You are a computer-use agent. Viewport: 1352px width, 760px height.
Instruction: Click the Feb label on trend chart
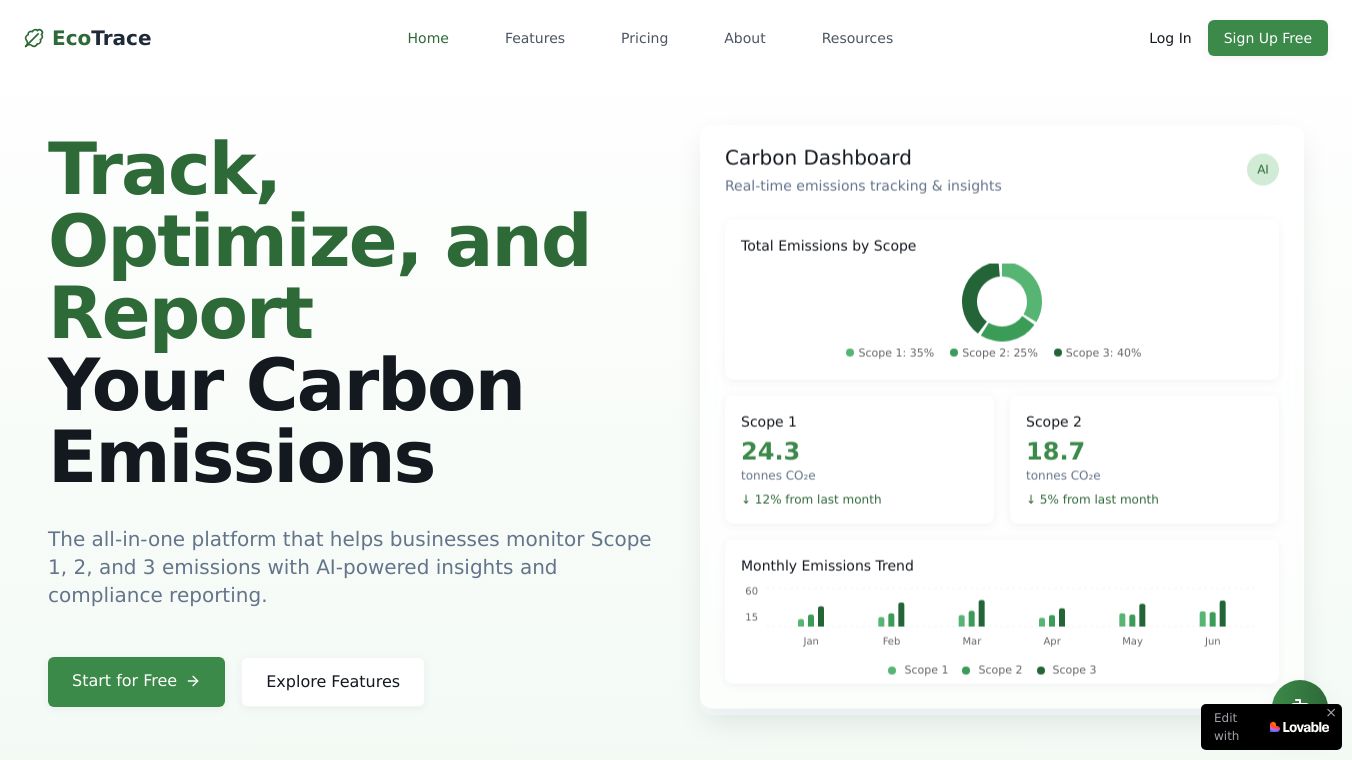click(x=891, y=641)
